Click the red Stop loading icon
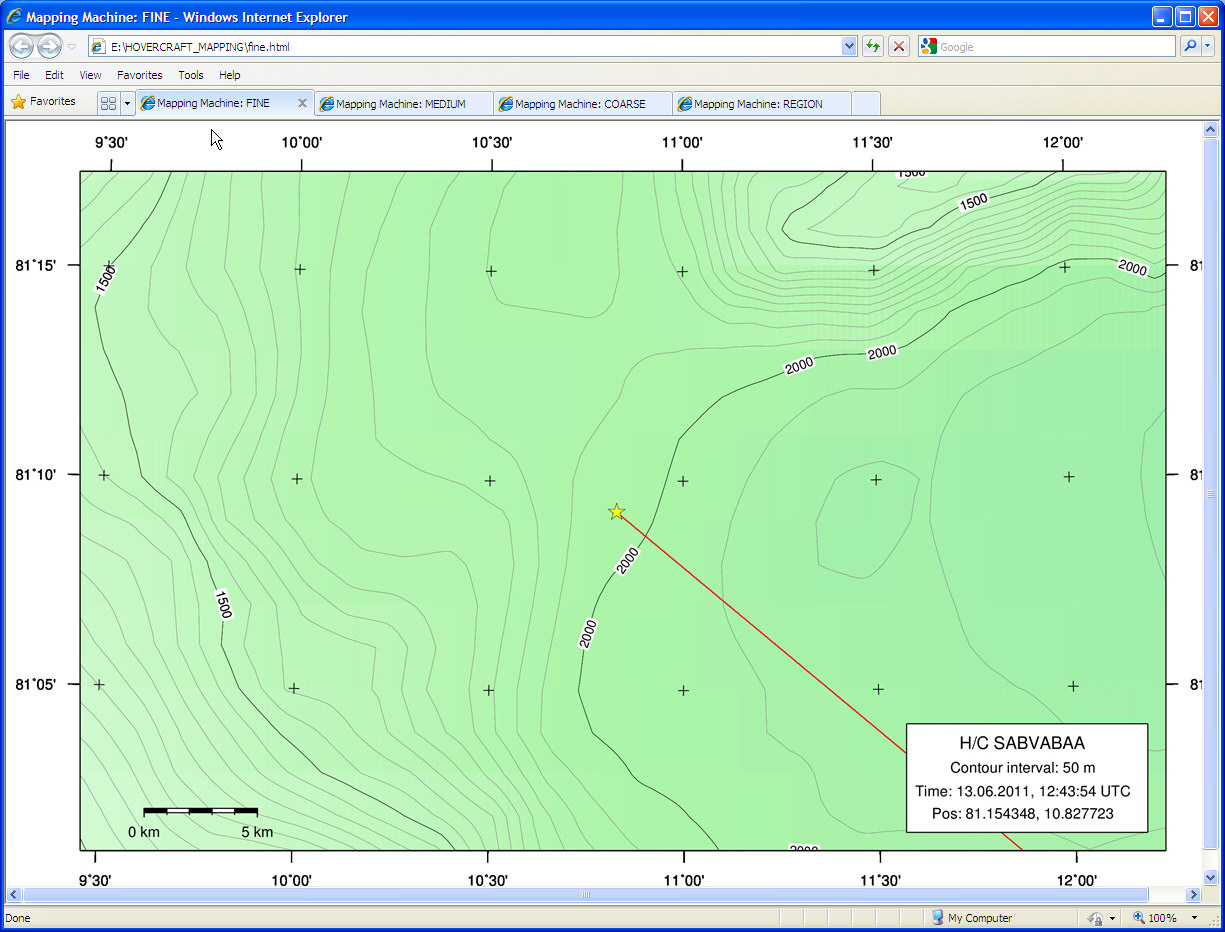Screen dimensions: 1225x932 click(899, 46)
